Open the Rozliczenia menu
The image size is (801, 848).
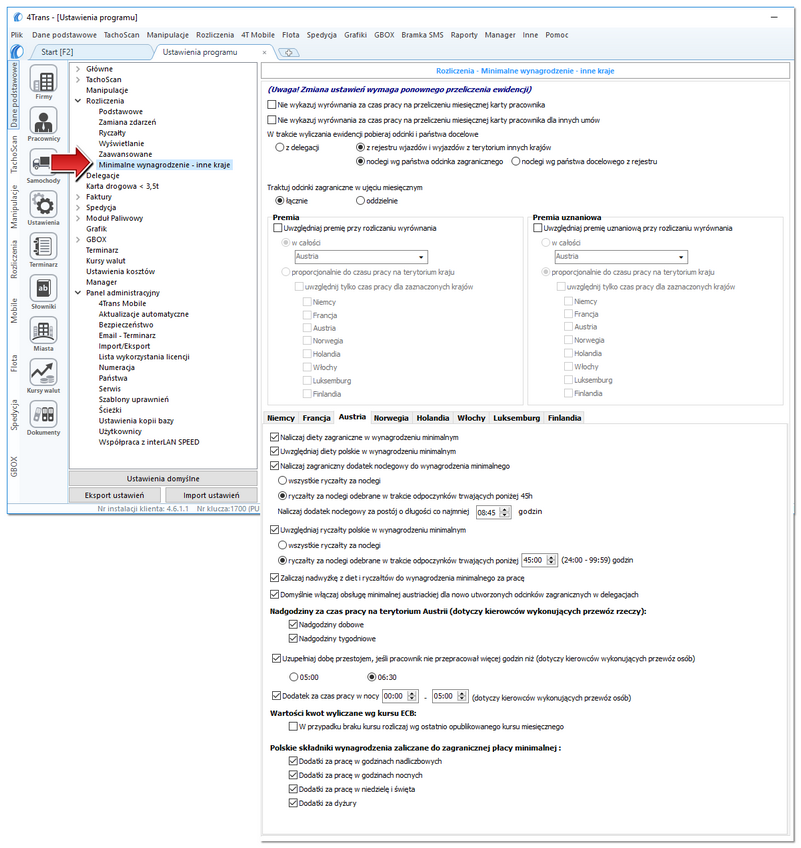click(215, 35)
